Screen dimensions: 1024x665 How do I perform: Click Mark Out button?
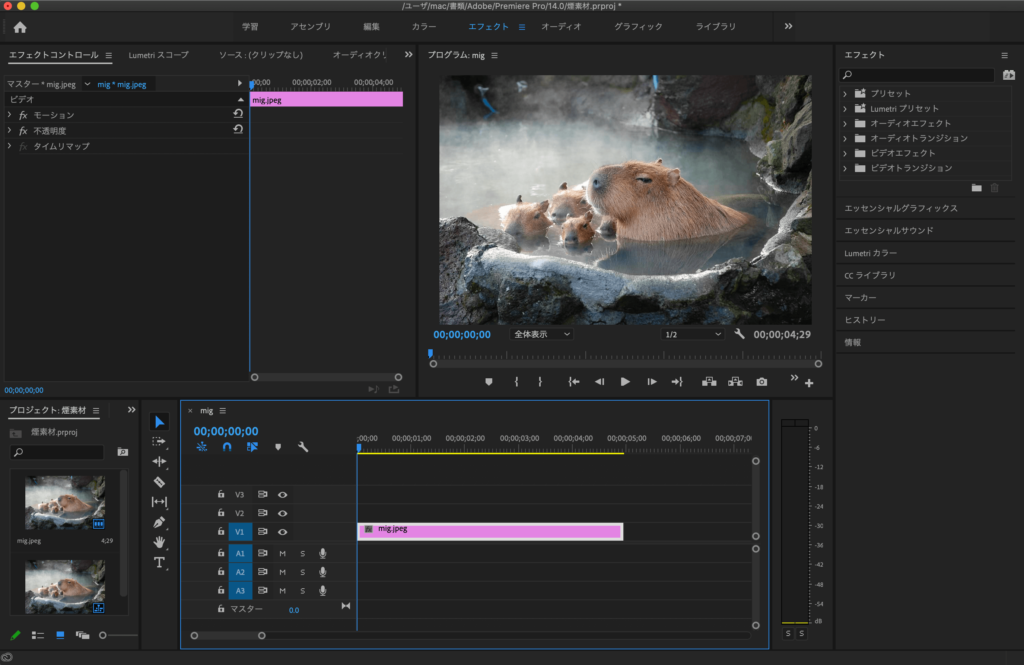click(540, 382)
